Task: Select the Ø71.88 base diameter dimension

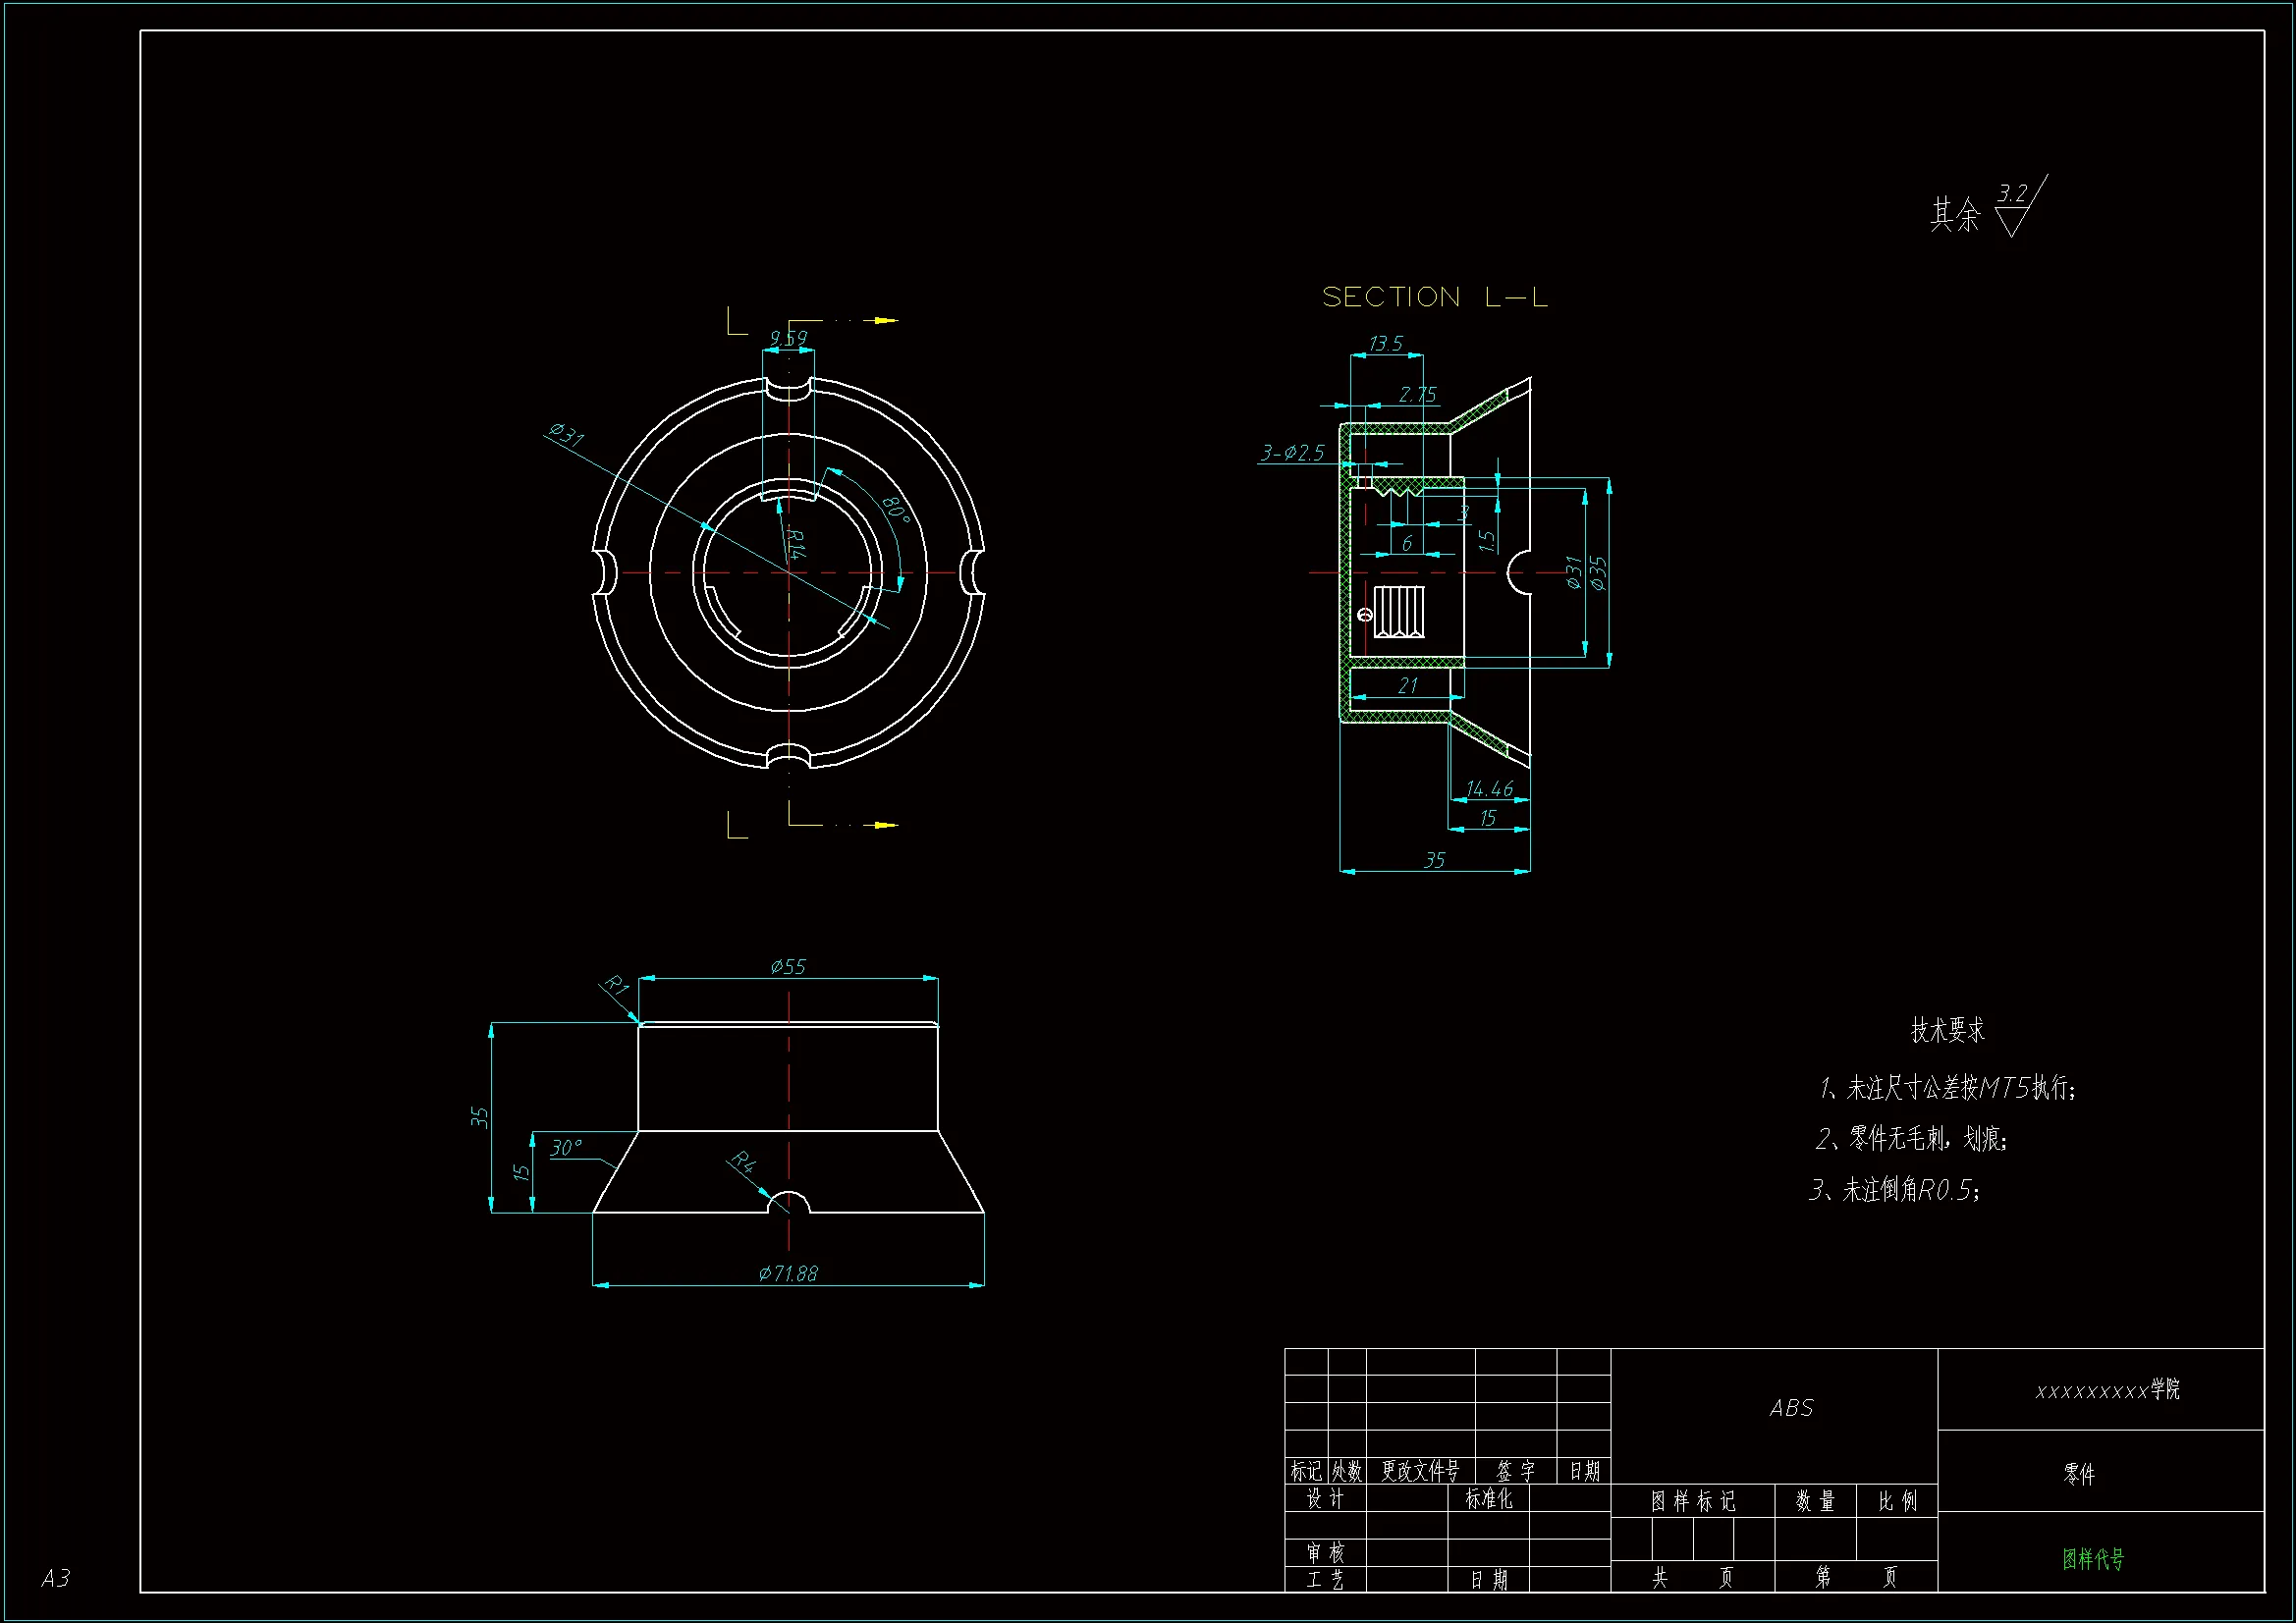Action: [788, 1273]
